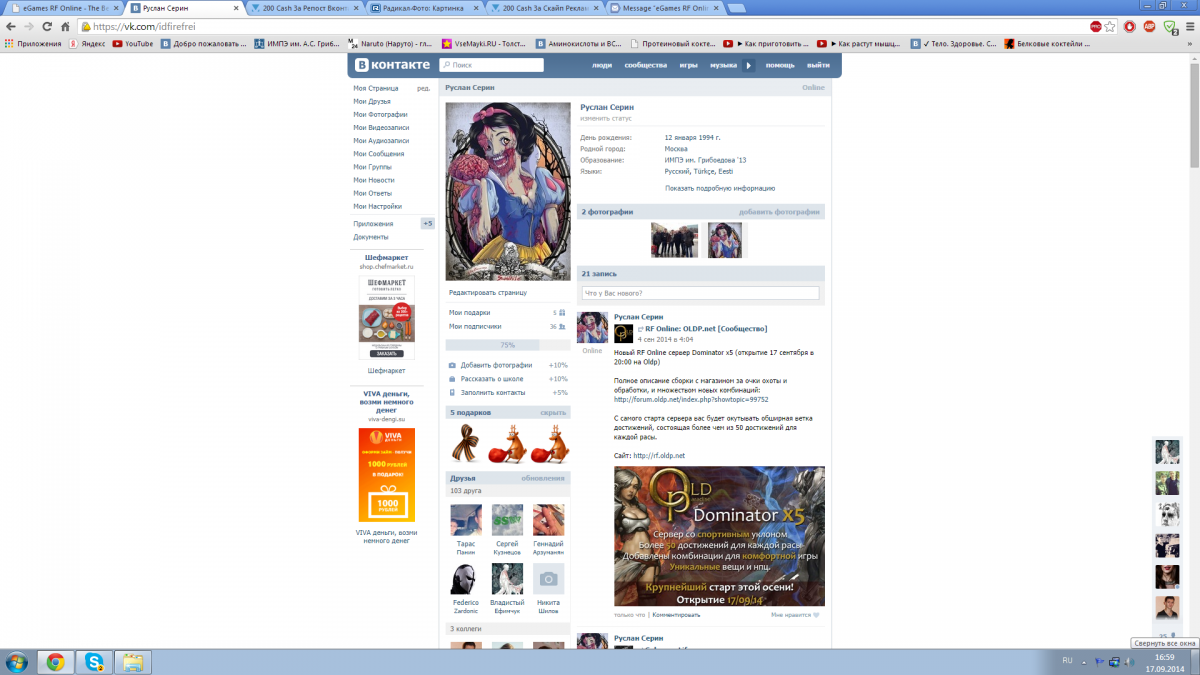Click the Что у Вас нового? status box
This screenshot has width=1200, height=675.
(700, 293)
